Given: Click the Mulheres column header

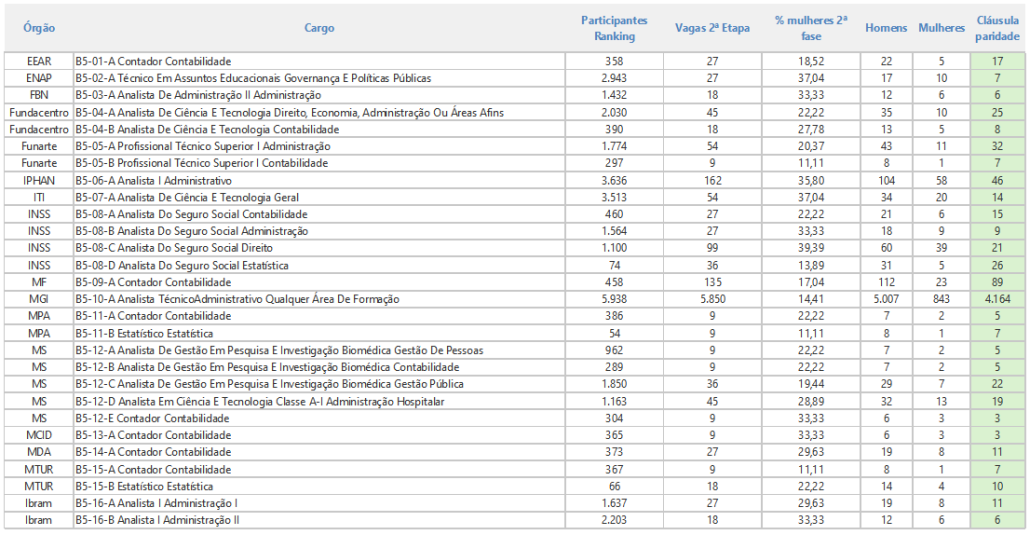Looking at the screenshot, I should coord(941,29).
